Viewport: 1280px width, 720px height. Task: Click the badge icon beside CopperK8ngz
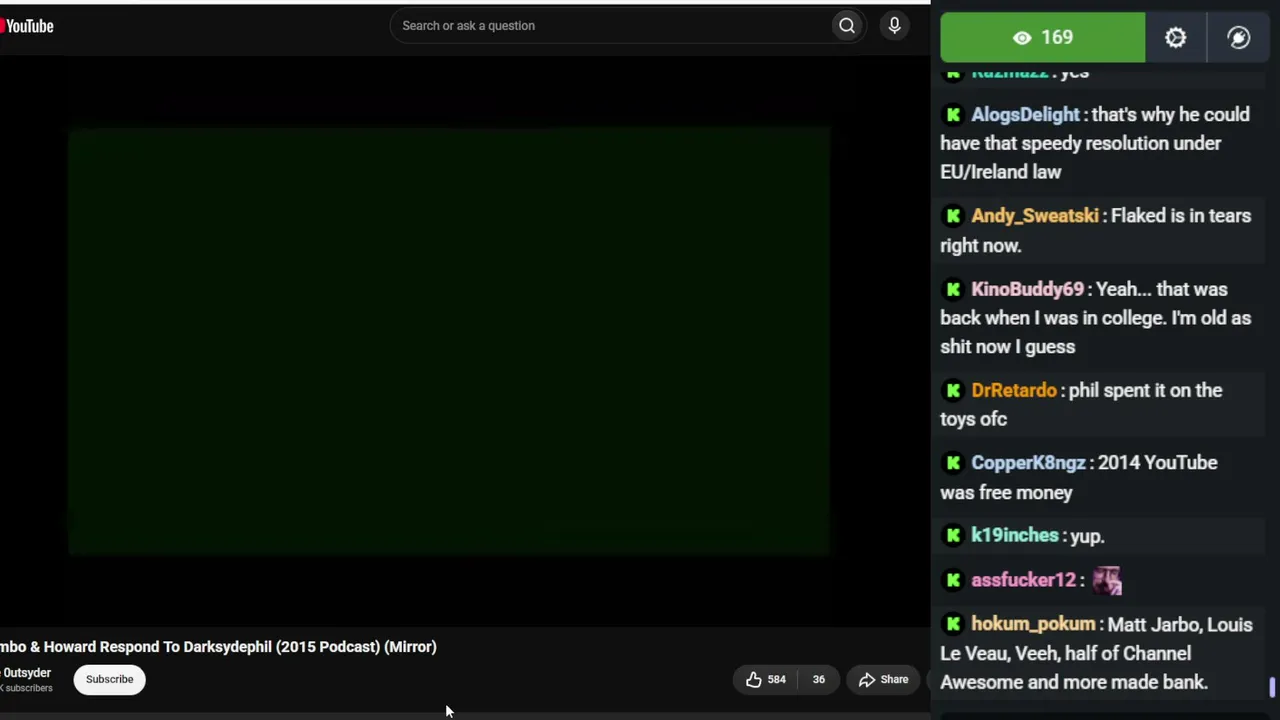click(953, 463)
